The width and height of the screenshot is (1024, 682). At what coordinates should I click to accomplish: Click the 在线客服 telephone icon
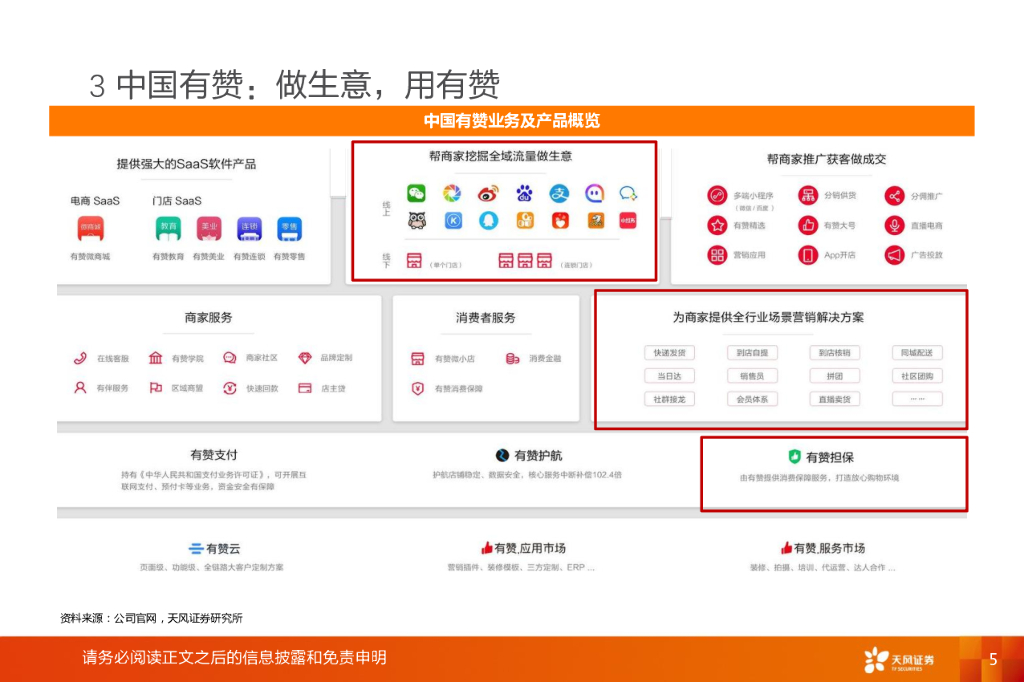[x=80, y=358]
